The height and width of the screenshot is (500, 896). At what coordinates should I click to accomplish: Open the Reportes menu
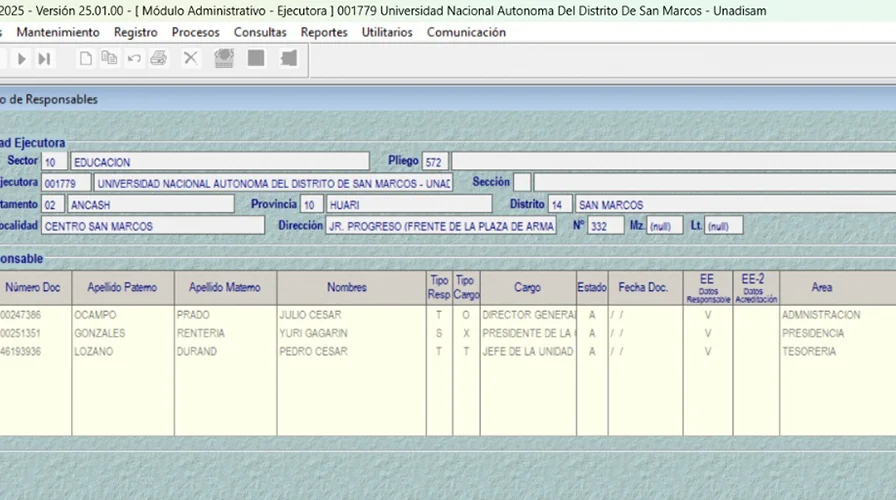324,33
